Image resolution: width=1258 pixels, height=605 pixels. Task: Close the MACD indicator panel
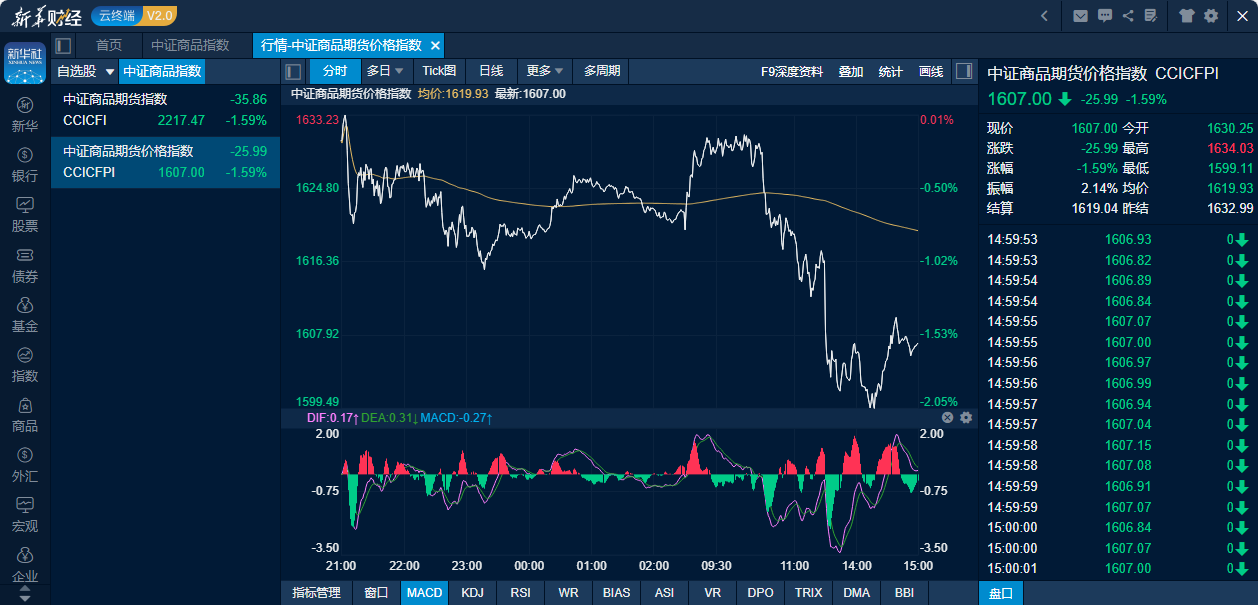[947, 417]
